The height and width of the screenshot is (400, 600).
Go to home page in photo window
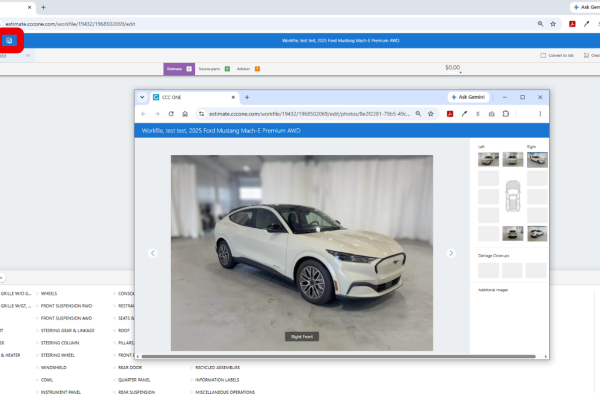(x=185, y=114)
